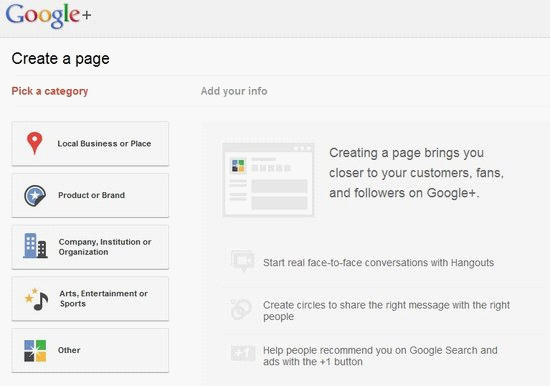Click the page preview illustration
Viewport: 551px width, 387px height.
(268, 180)
